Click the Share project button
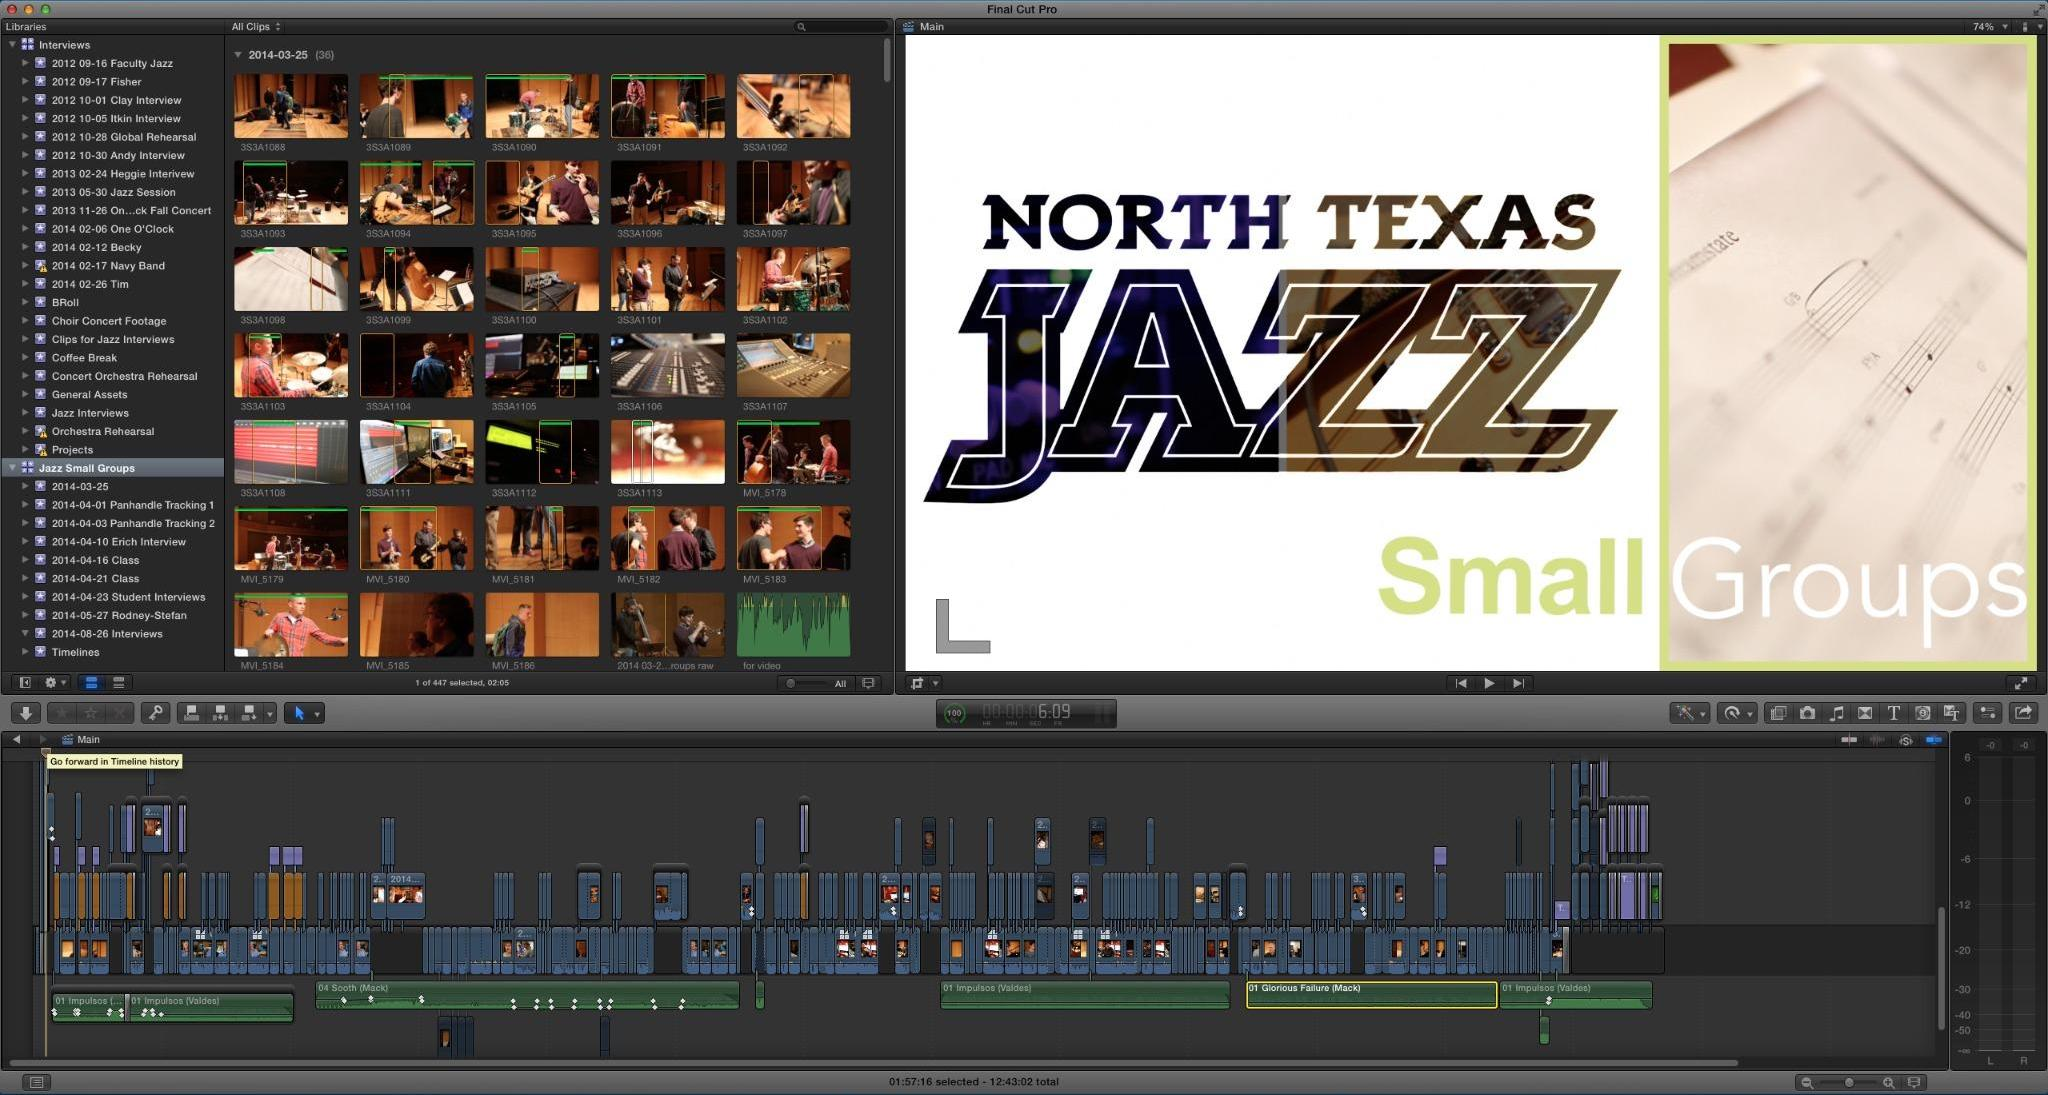Screen dimensions: 2048x1095 [x=2023, y=713]
